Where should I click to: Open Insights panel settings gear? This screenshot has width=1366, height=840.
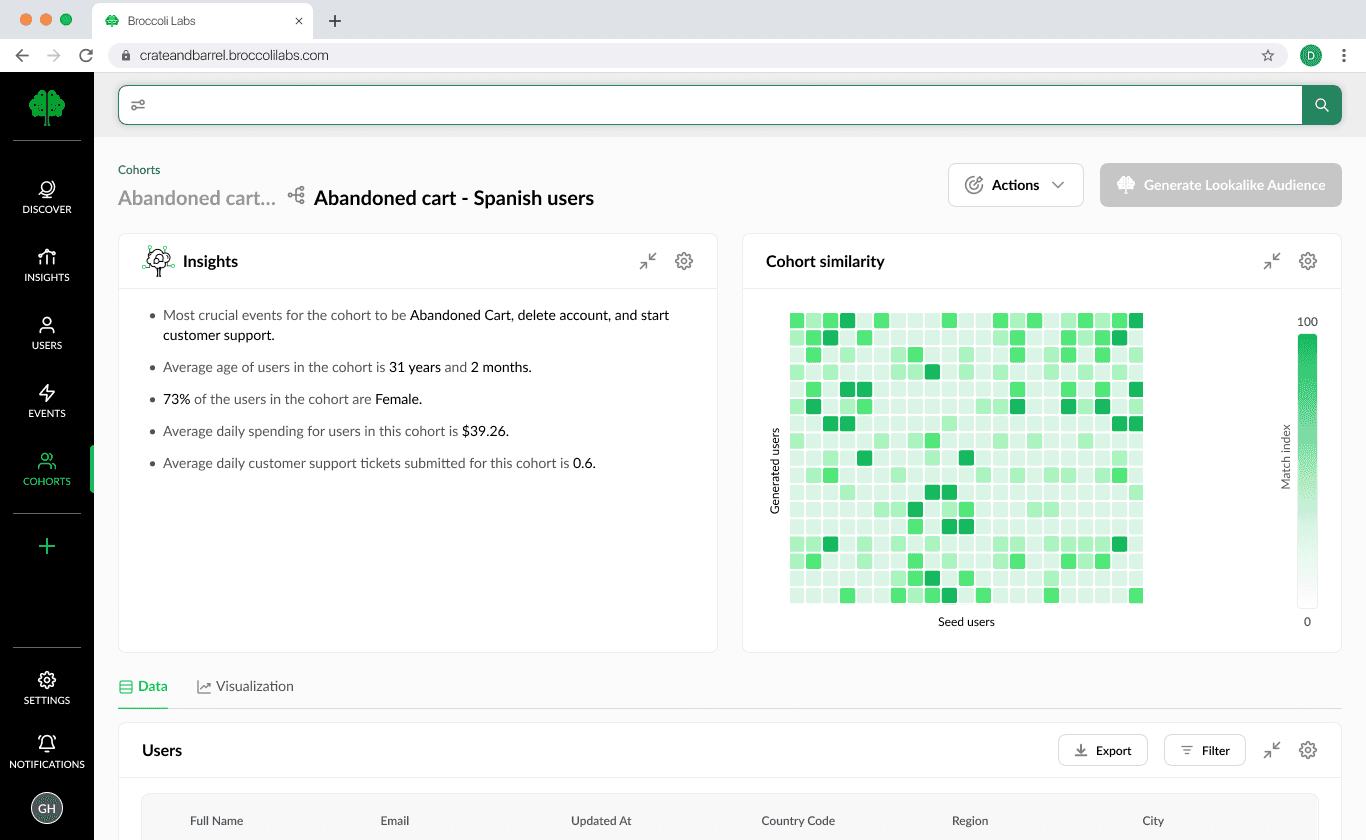[x=684, y=261]
